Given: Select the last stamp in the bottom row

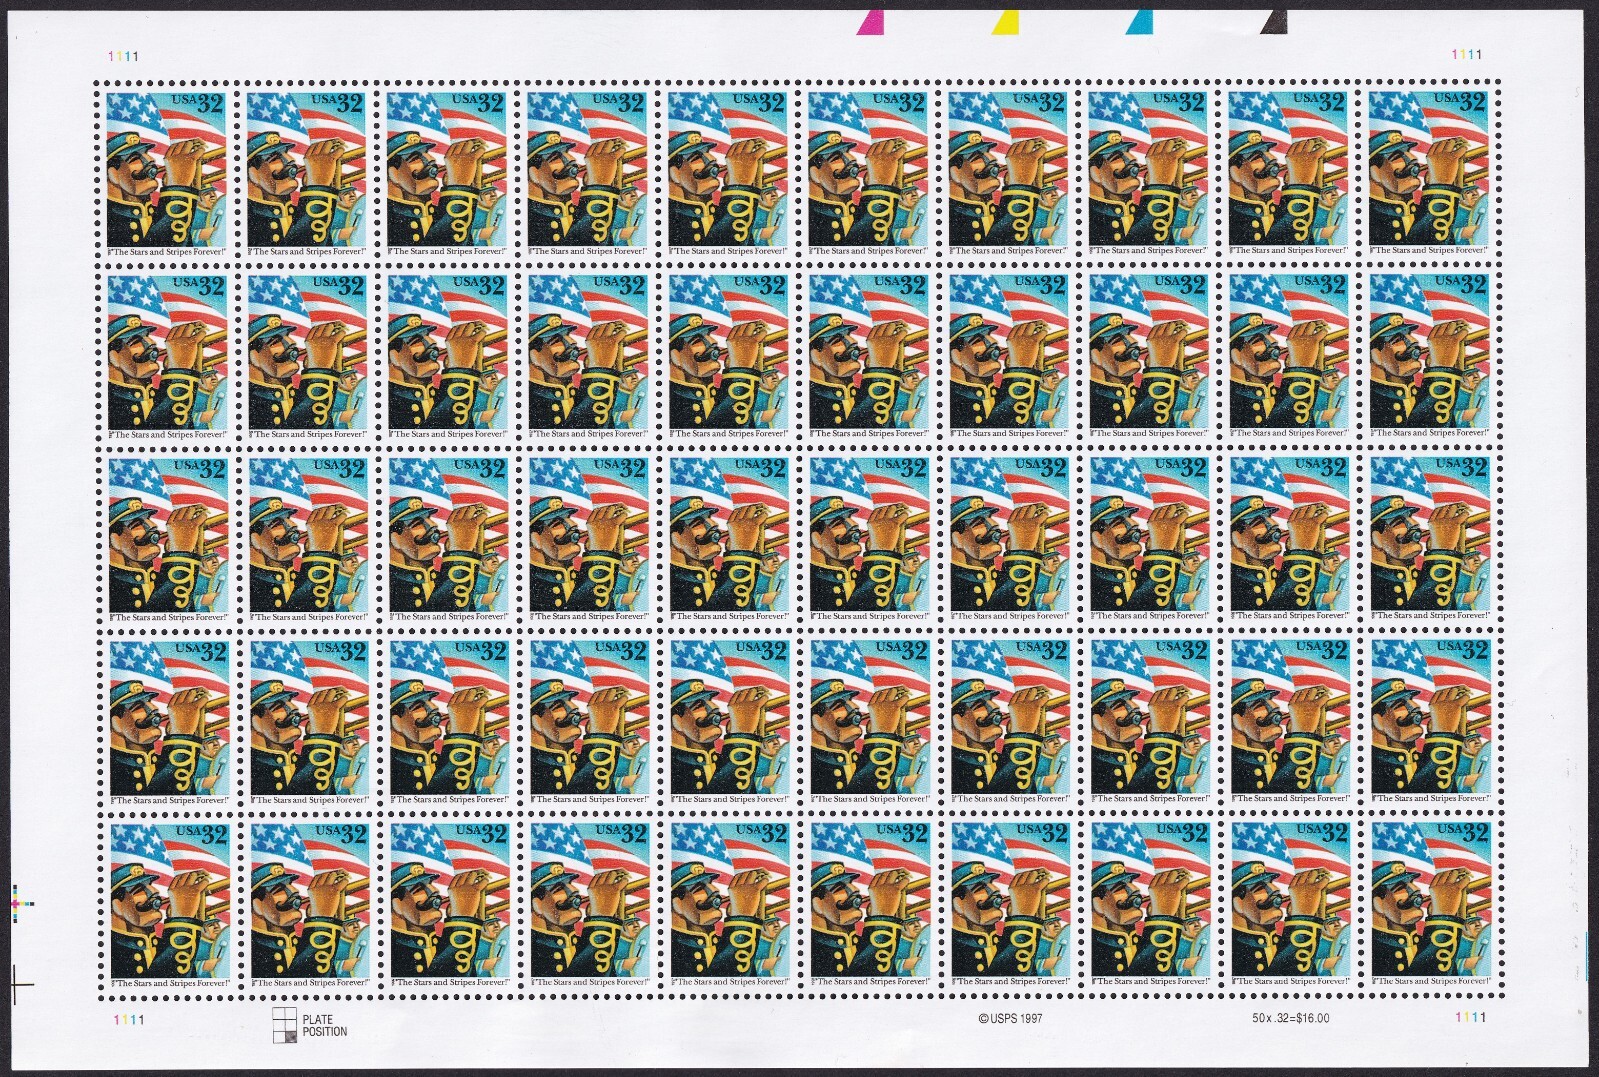Looking at the screenshot, I should pos(1430,906).
